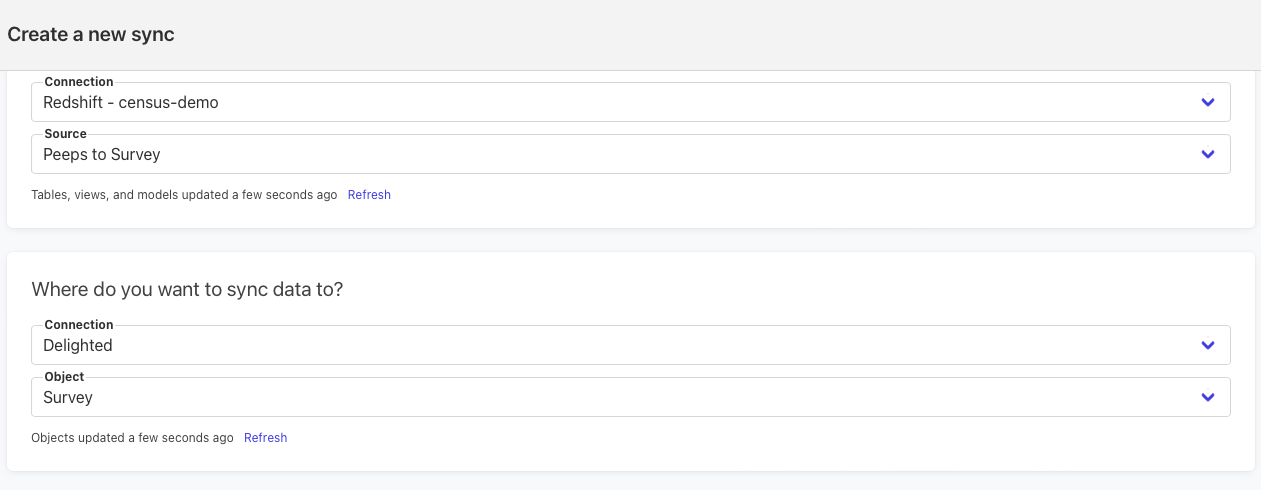Click the "Connection" label above Delighted

coord(79,325)
